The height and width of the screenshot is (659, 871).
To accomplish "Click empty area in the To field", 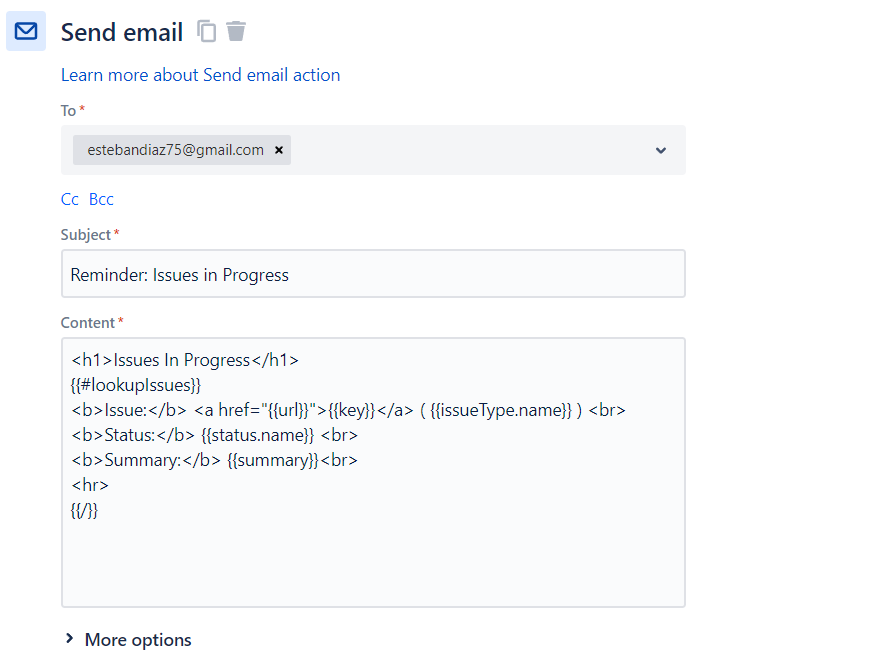I will [x=470, y=150].
